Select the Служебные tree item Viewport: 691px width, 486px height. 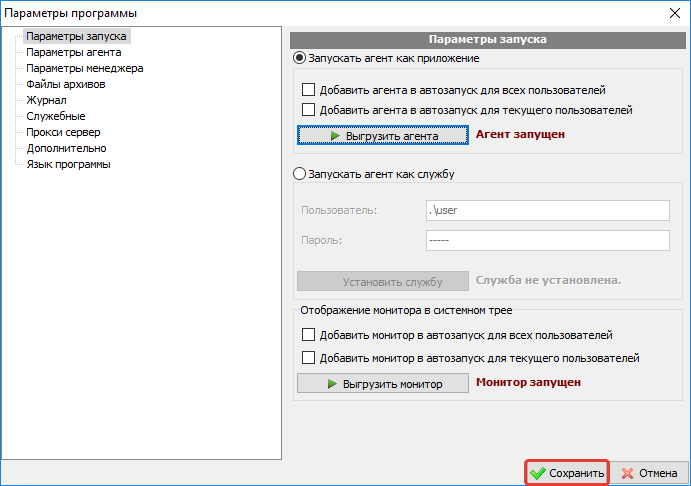pos(56,116)
